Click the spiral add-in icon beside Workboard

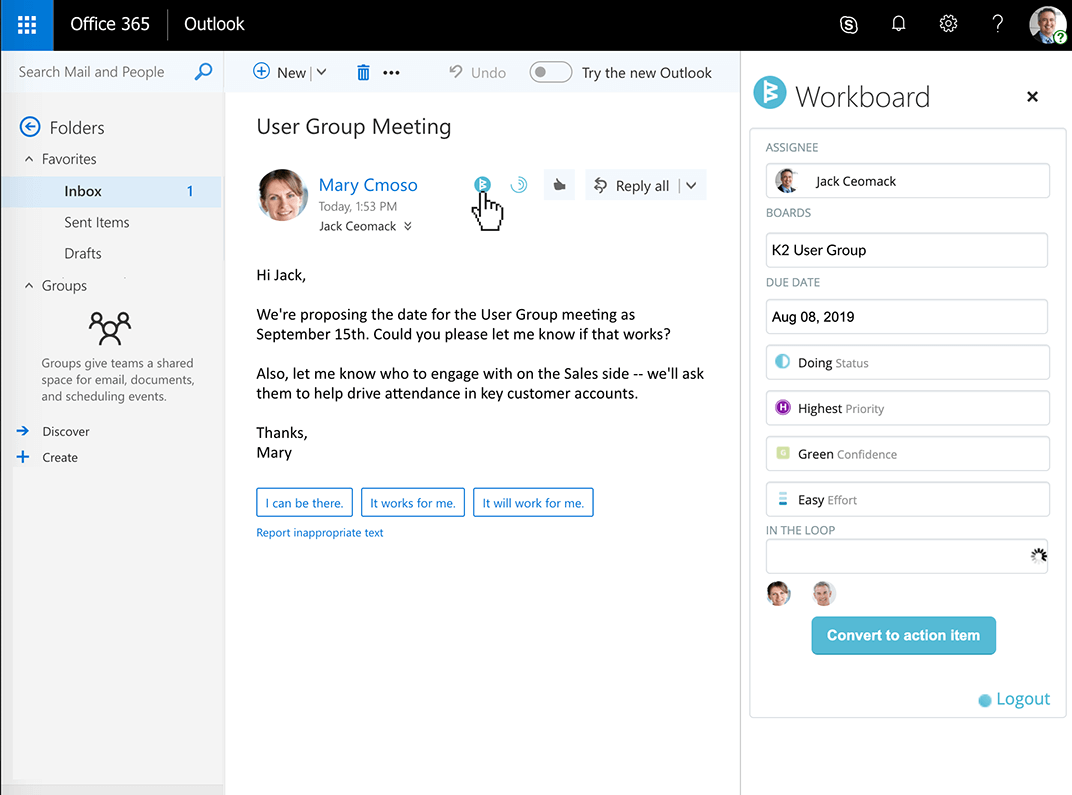click(519, 185)
